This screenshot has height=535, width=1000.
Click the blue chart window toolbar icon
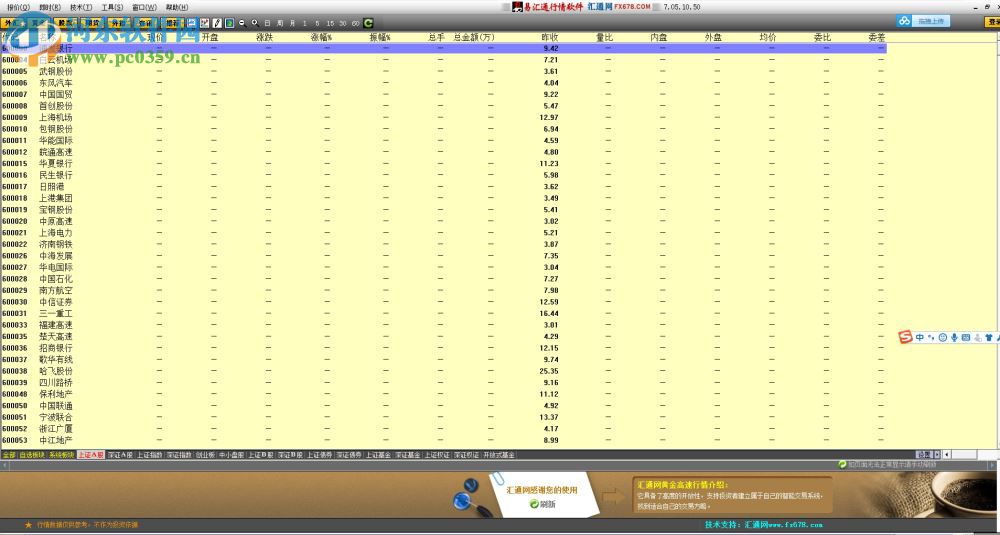(x=191, y=23)
